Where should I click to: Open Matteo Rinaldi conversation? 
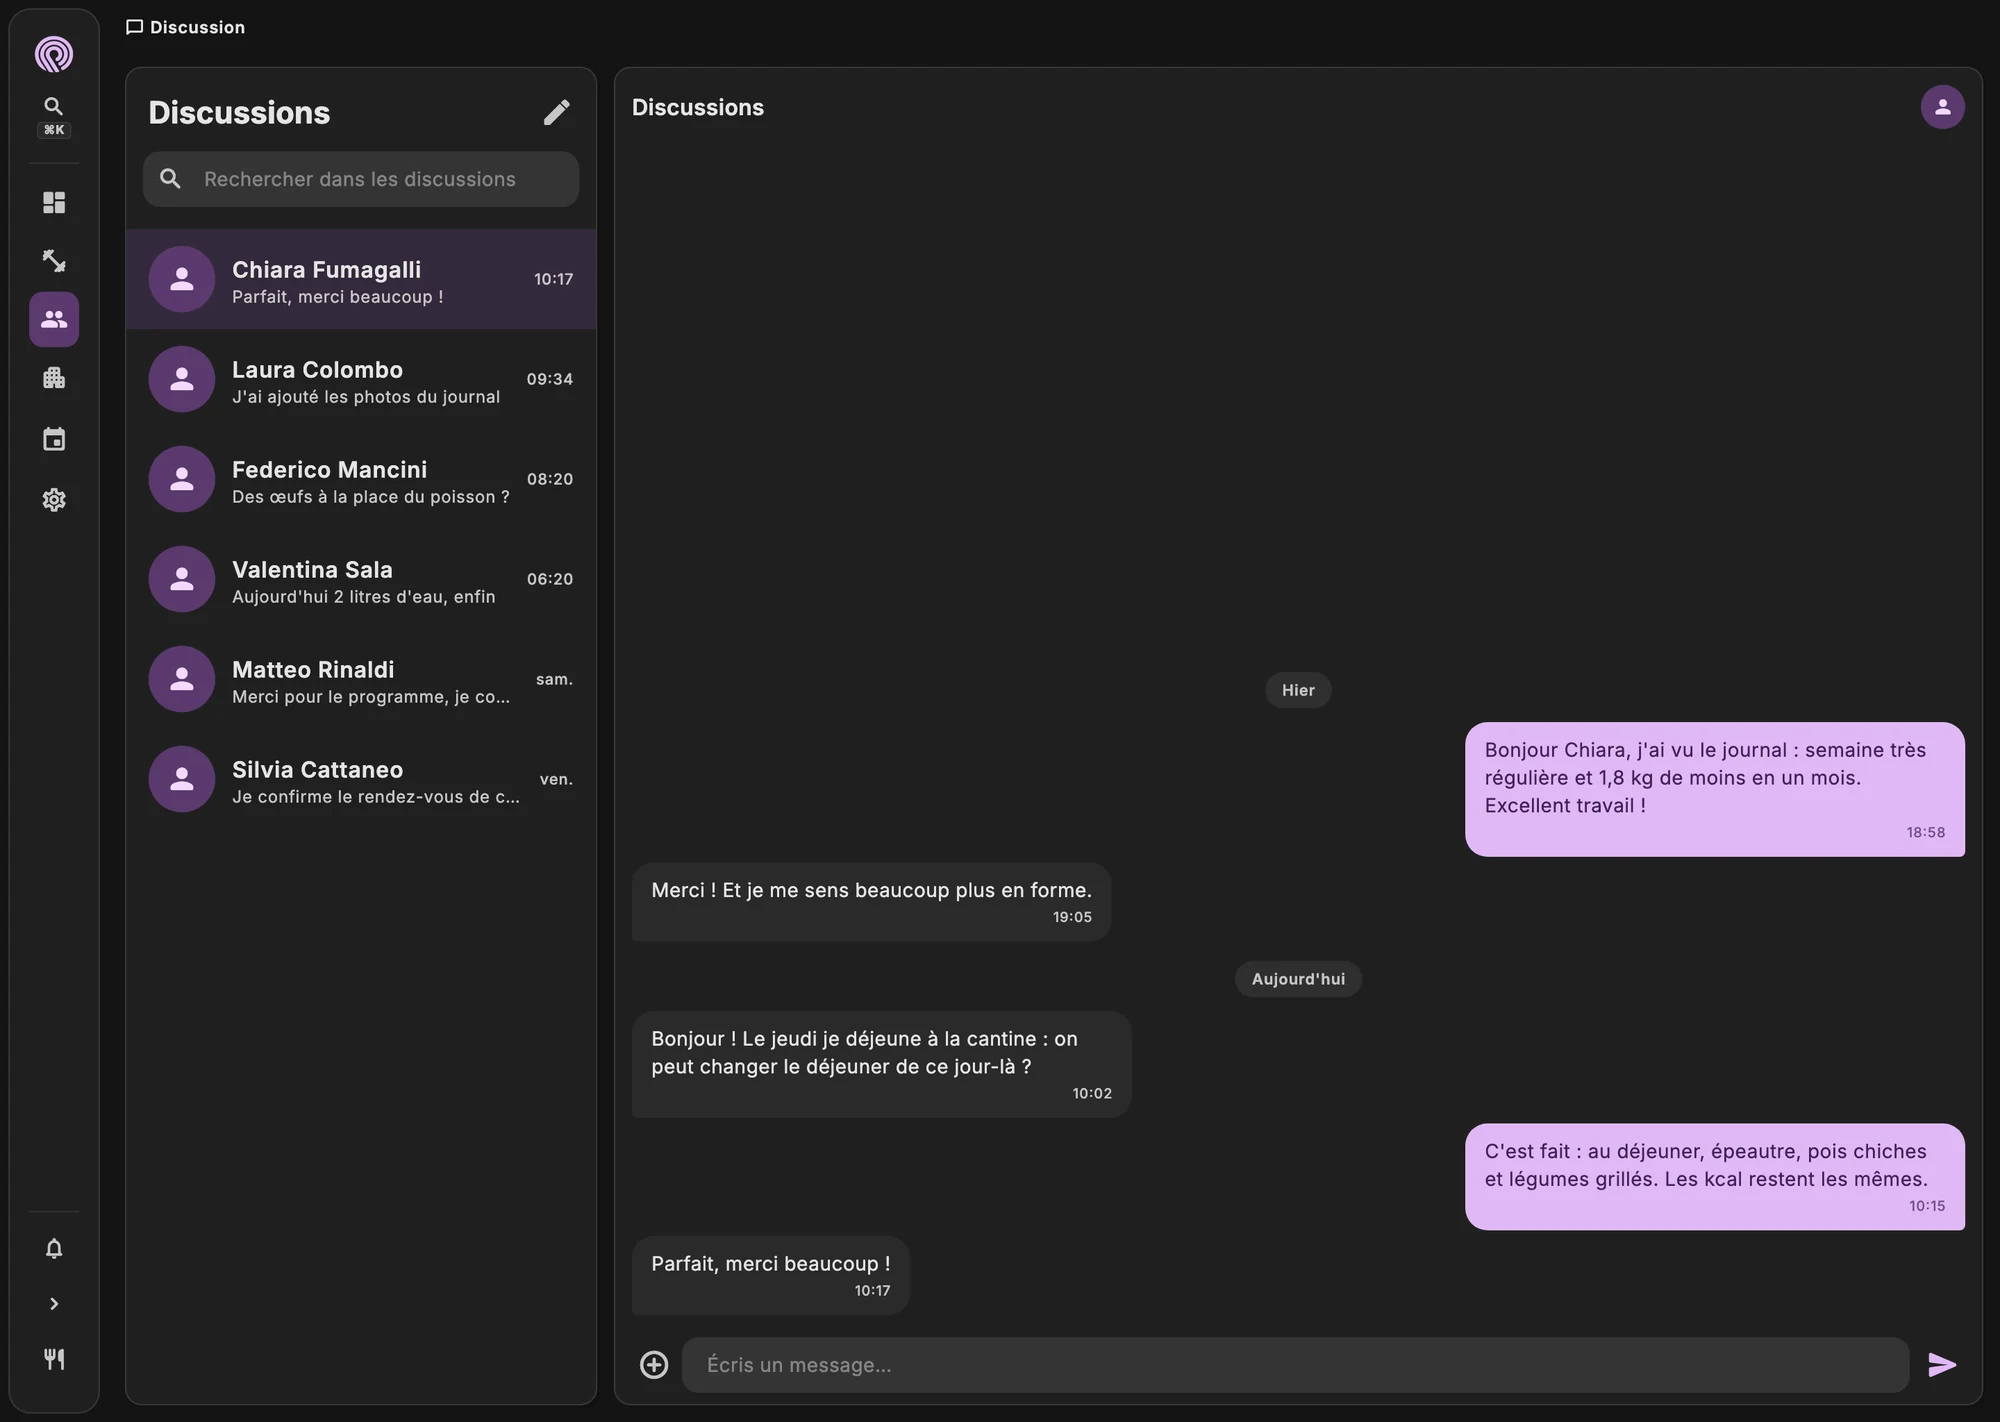(x=361, y=679)
